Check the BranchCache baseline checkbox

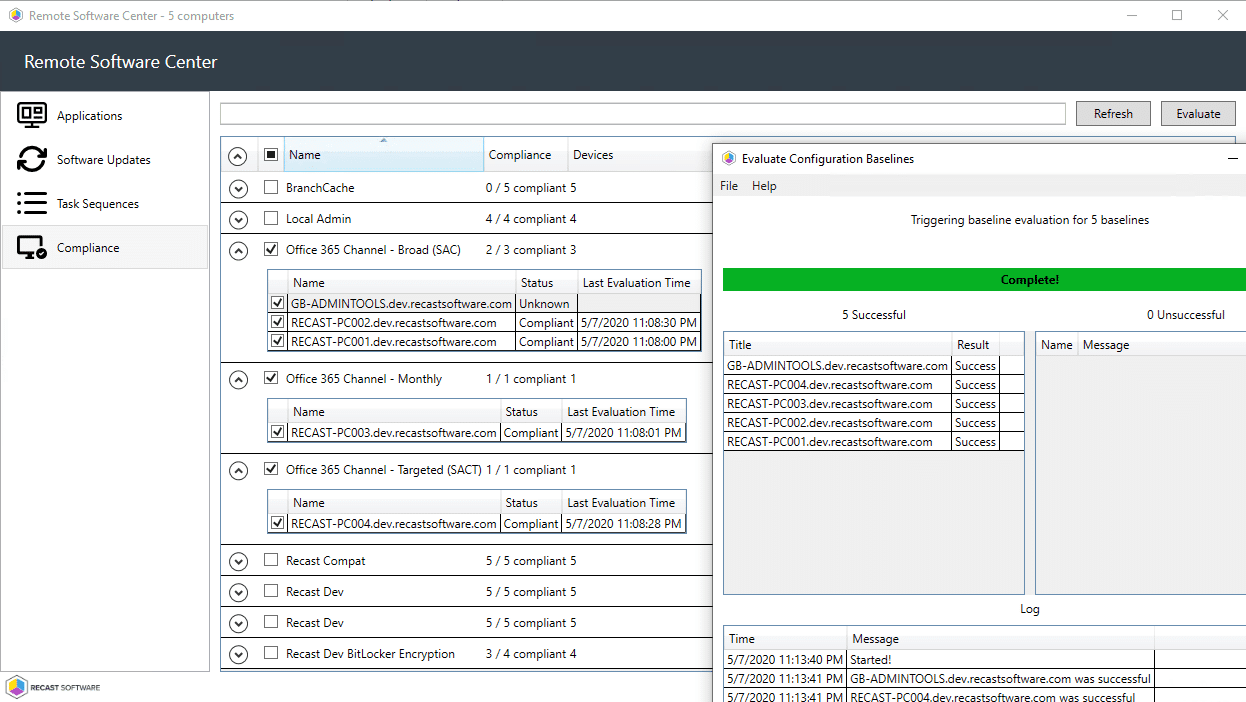(x=271, y=187)
